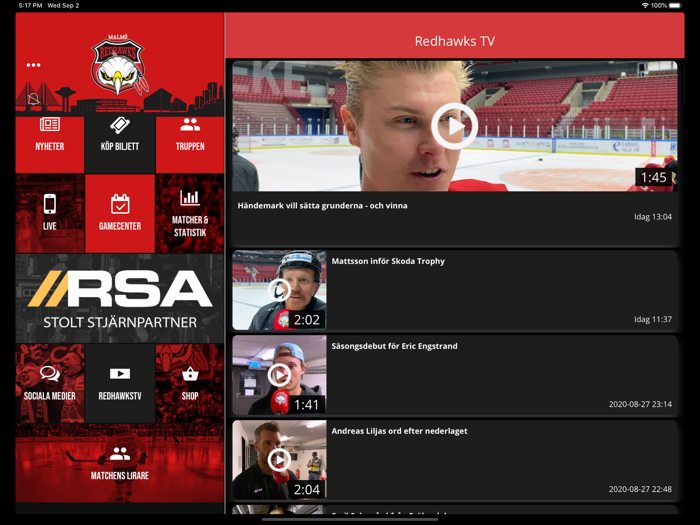Open Sociala Medier chat icon

(x=49, y=382)
